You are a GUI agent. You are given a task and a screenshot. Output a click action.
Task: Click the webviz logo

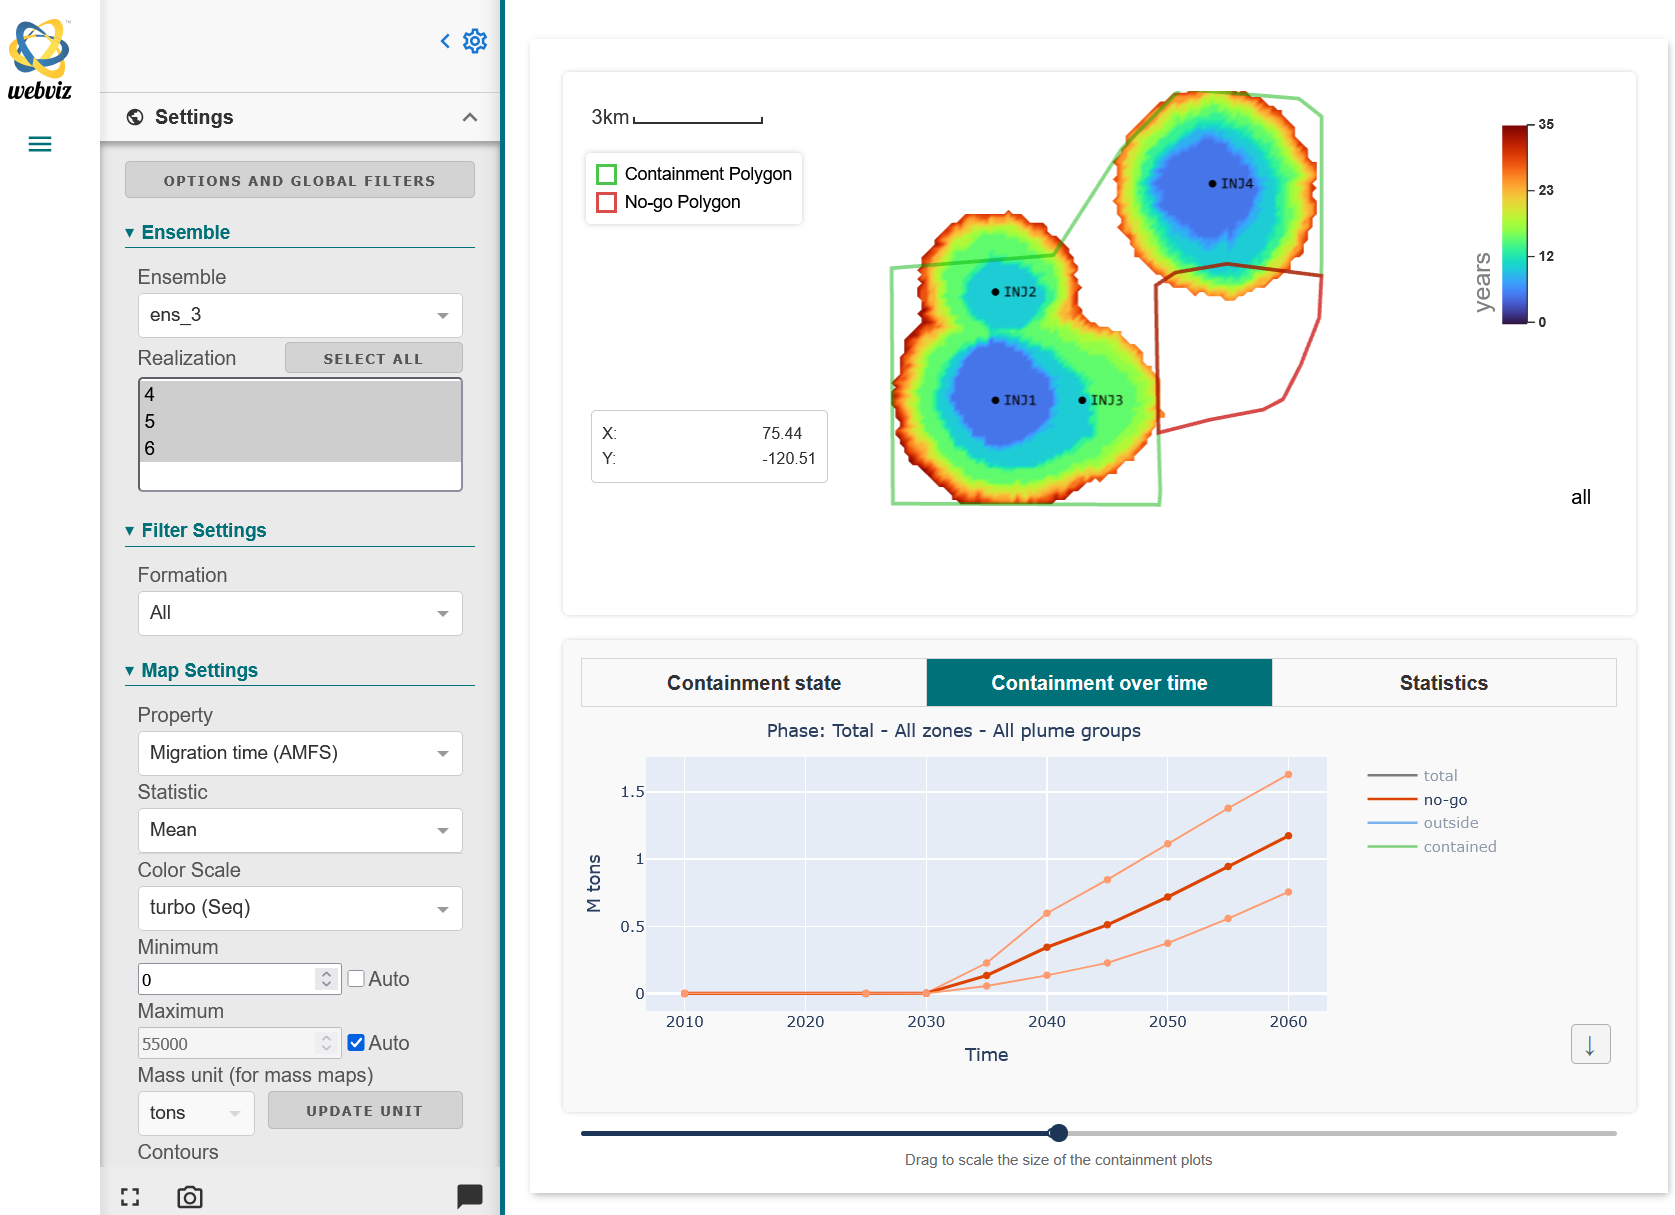pyautogui.click(x=40, y=60)
